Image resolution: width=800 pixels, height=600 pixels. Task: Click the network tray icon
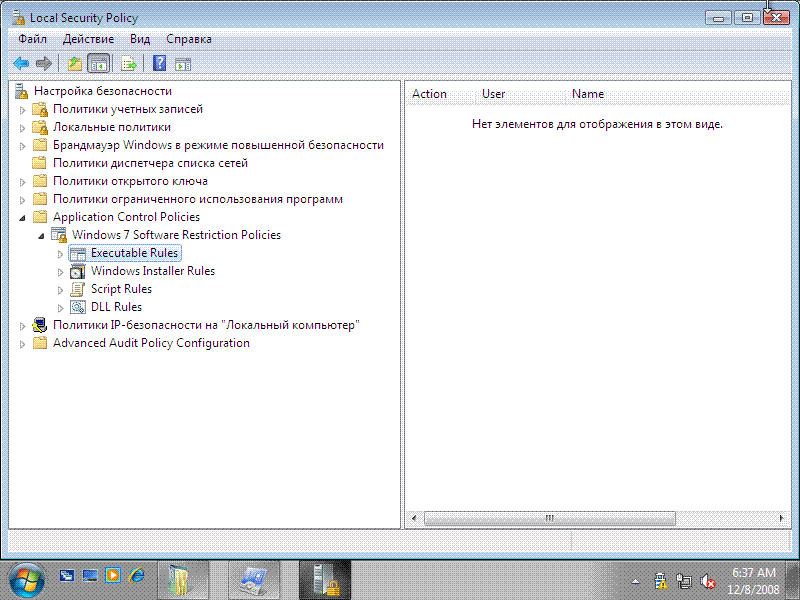click(x=684, y=581)
